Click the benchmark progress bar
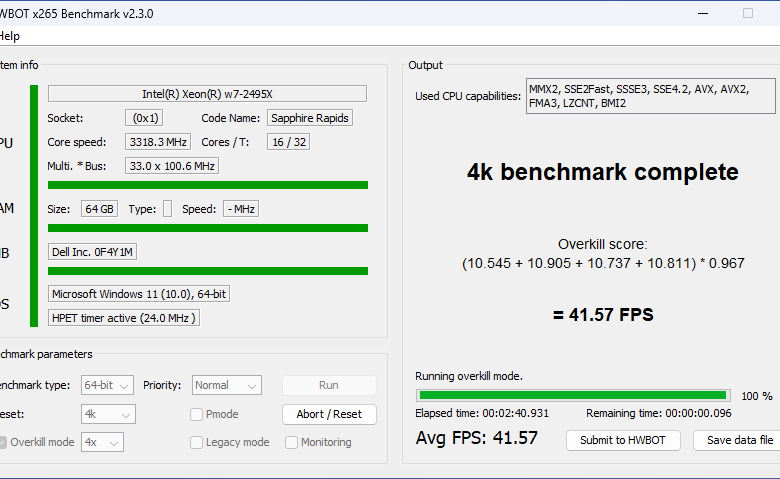 (x=574, y=395)
